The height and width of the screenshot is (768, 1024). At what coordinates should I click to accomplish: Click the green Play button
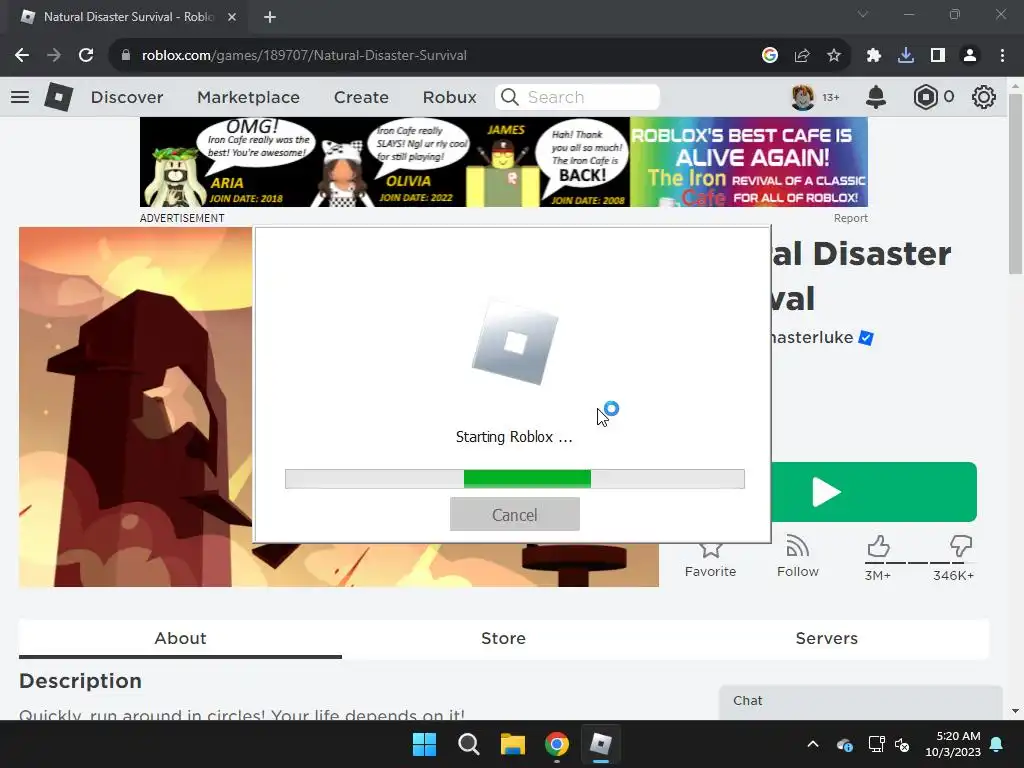[x=874, y=492]
